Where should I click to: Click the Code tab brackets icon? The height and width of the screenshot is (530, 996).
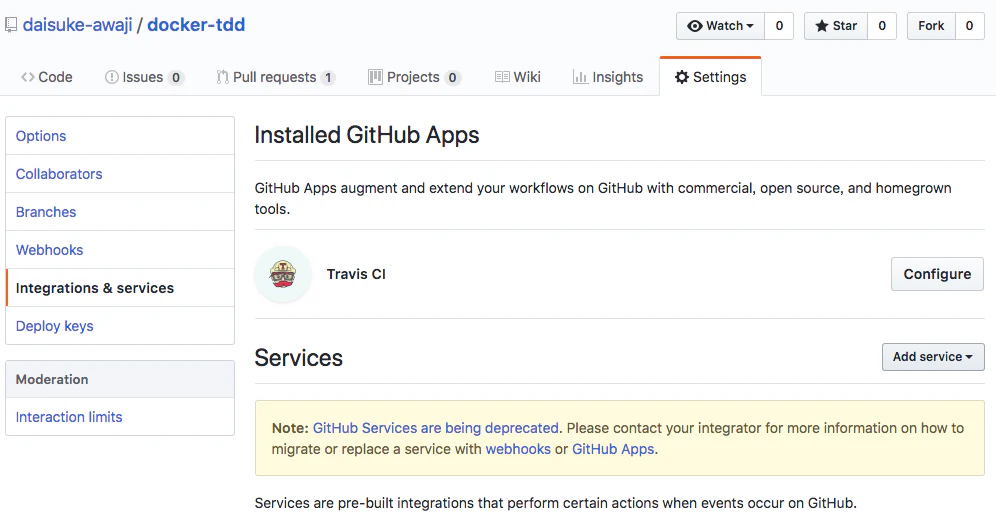(27, 77)
